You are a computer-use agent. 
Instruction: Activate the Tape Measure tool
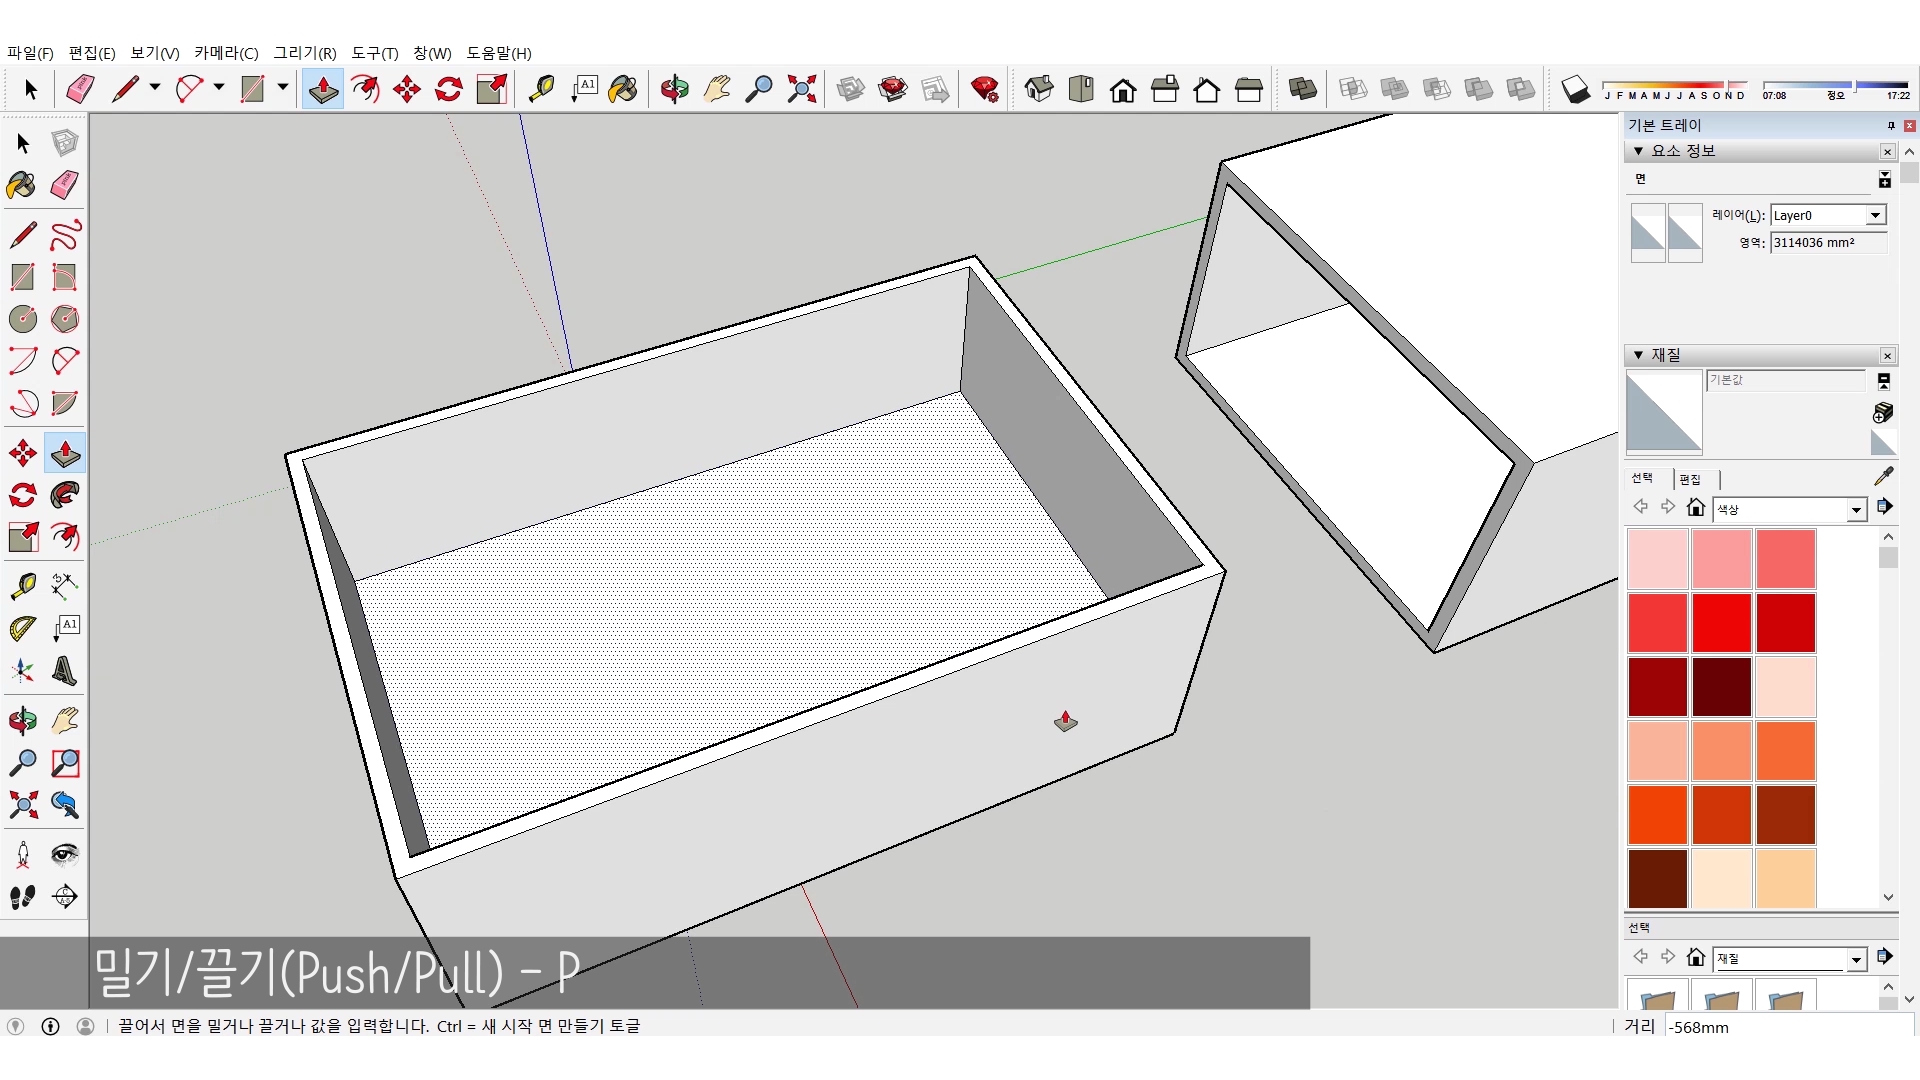tap(22, 585)
